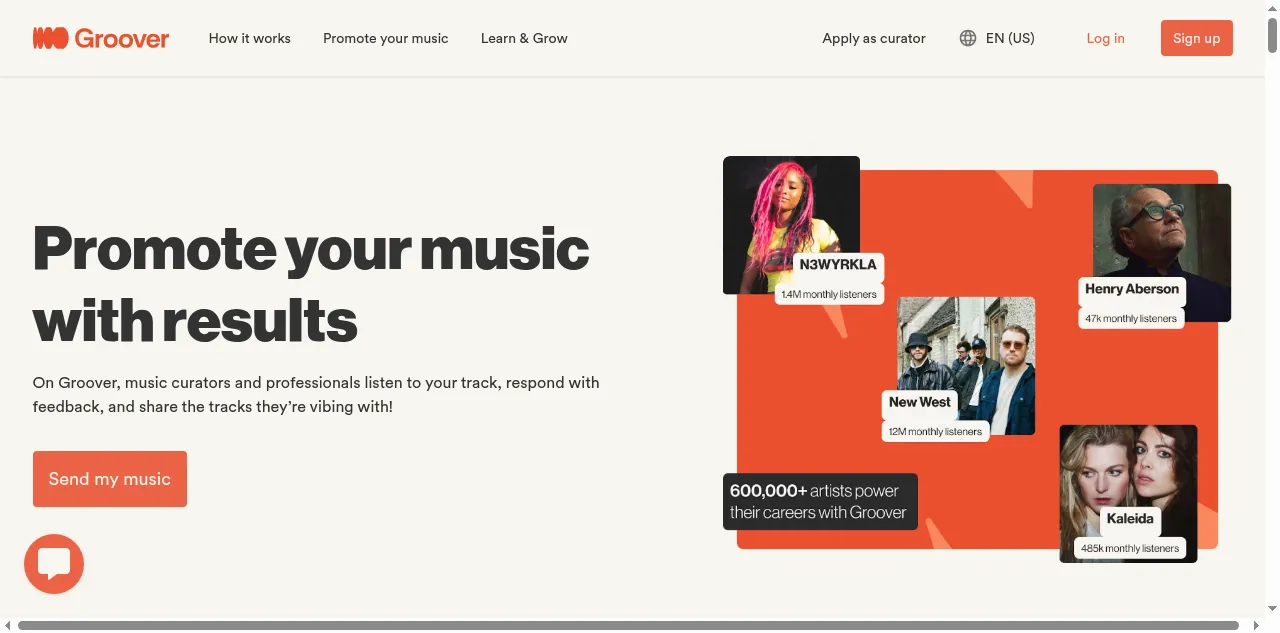The width and height of the screenshot is (1280, 633).
Task: Click the Kaleida artist photo
Action: click(1128, 493)
